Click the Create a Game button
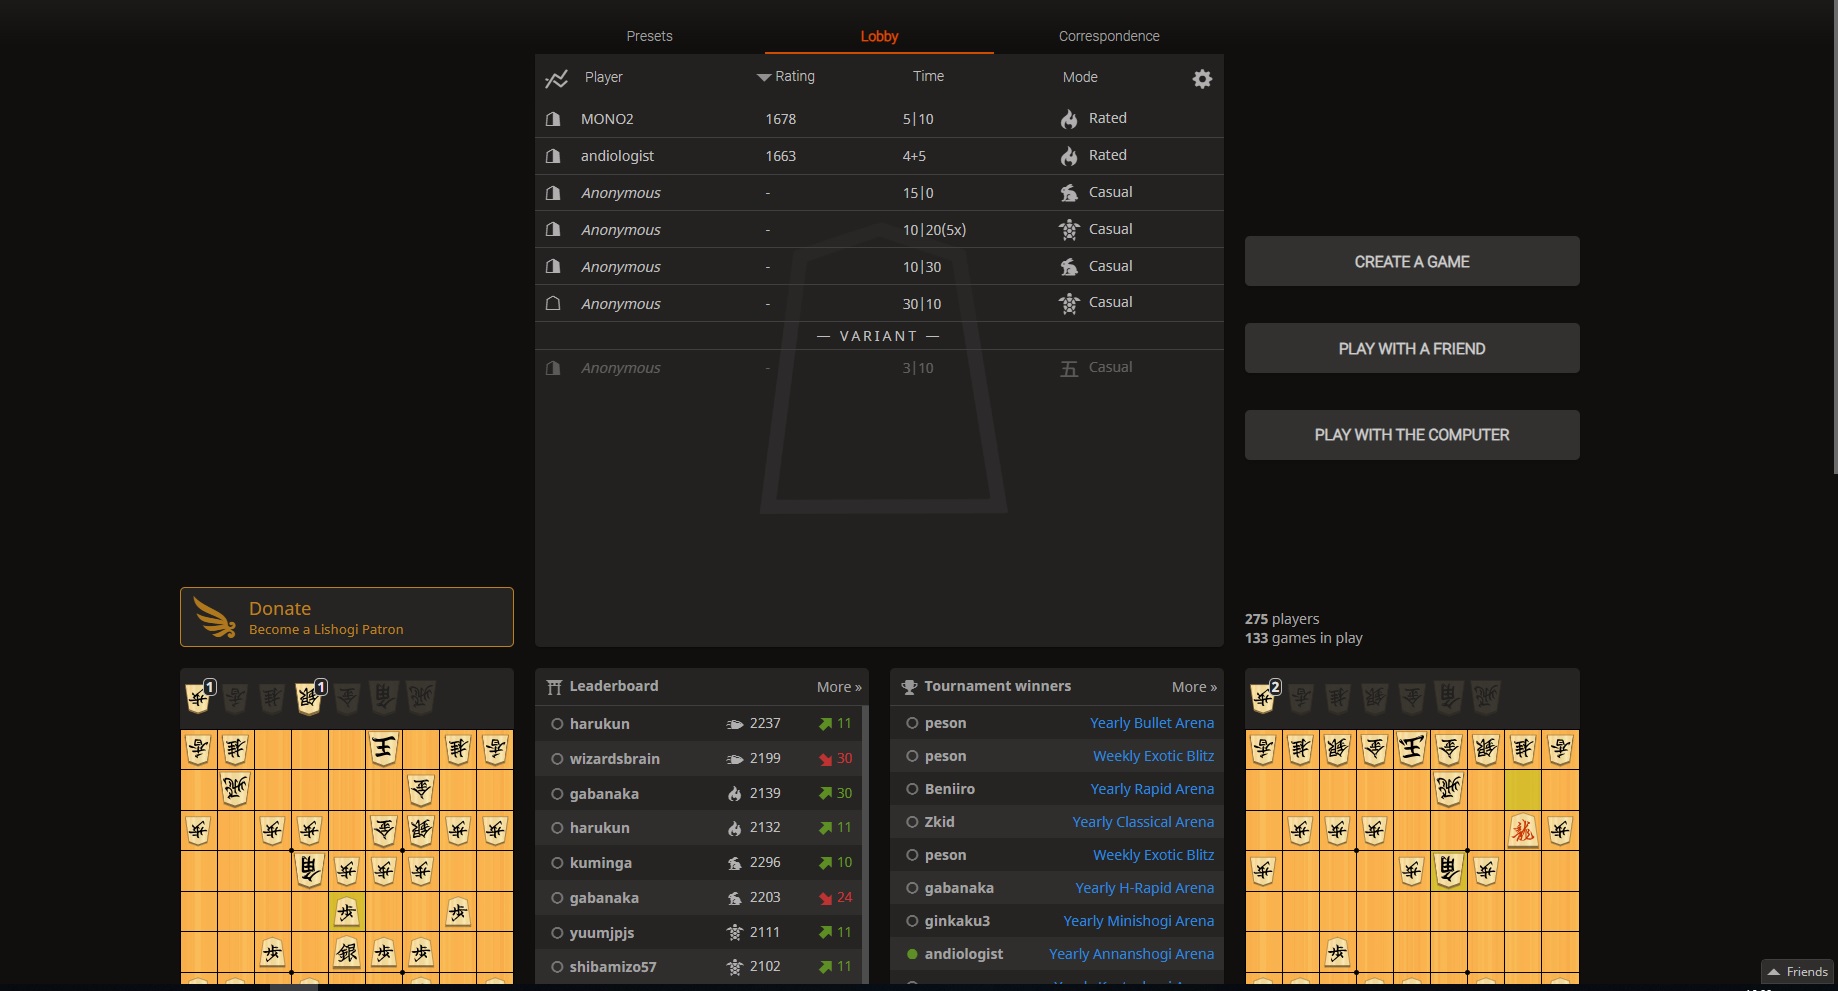Viewport: 1838px width, 991px height. coord(1412,261)
